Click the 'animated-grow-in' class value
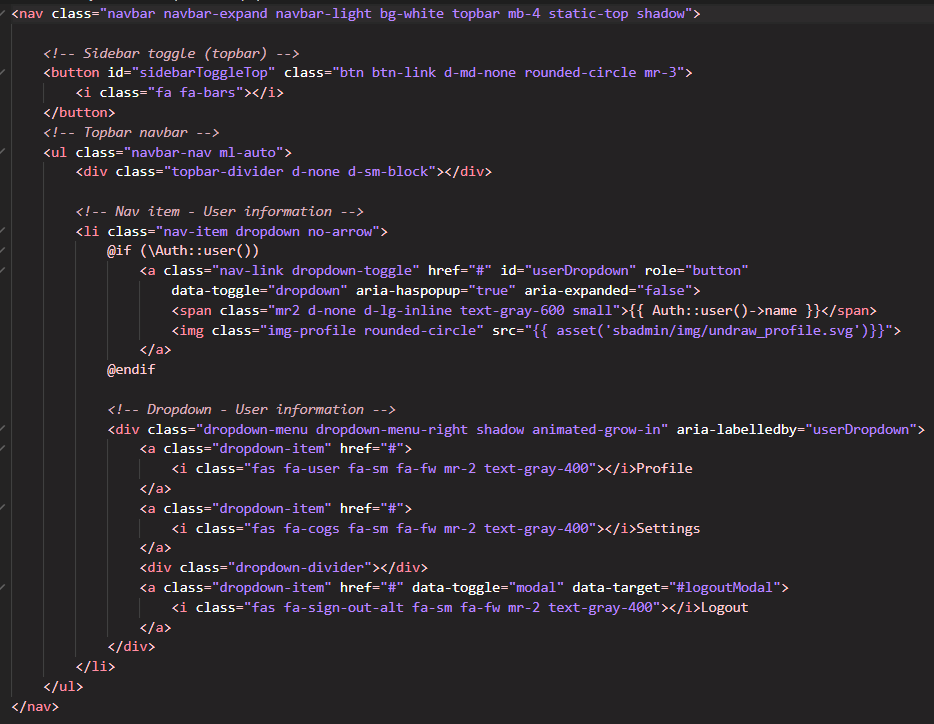934x724 pixels. click(596, 429)
